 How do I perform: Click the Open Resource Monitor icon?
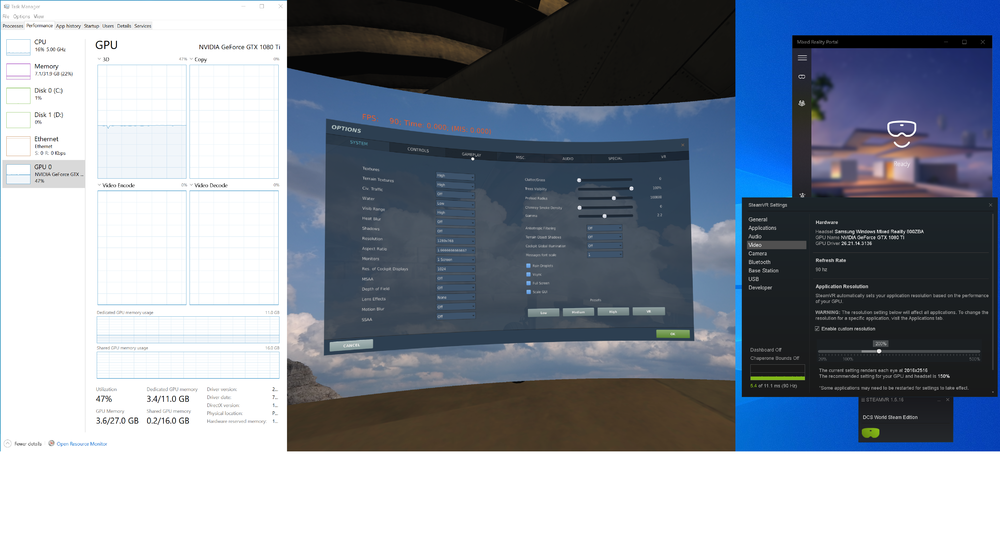tap(52, 443)
